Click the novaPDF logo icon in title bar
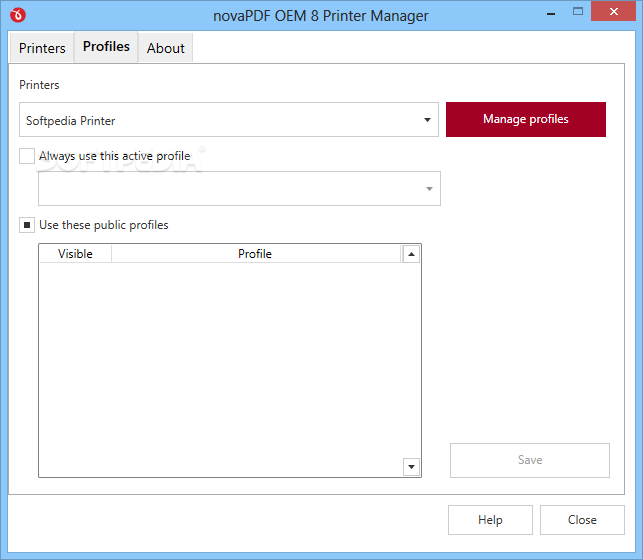The height and width of the screenshot is (560, 643). [18, 15]
